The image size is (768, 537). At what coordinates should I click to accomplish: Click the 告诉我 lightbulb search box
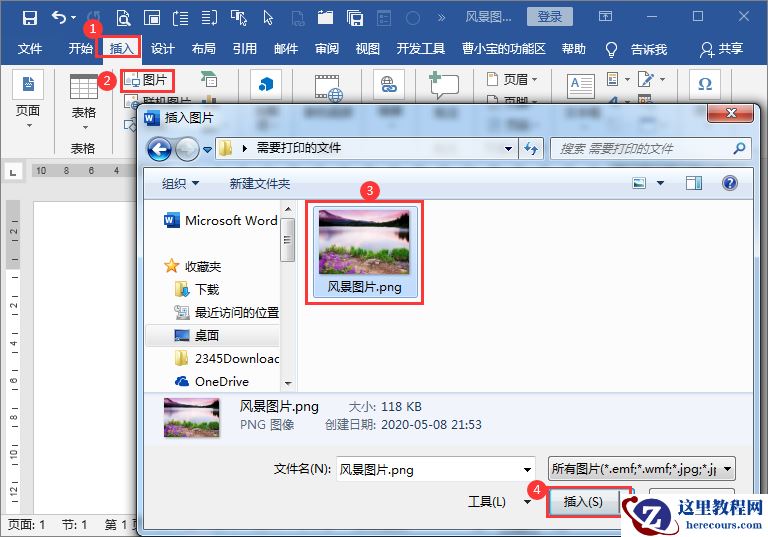tap(636, 49)
